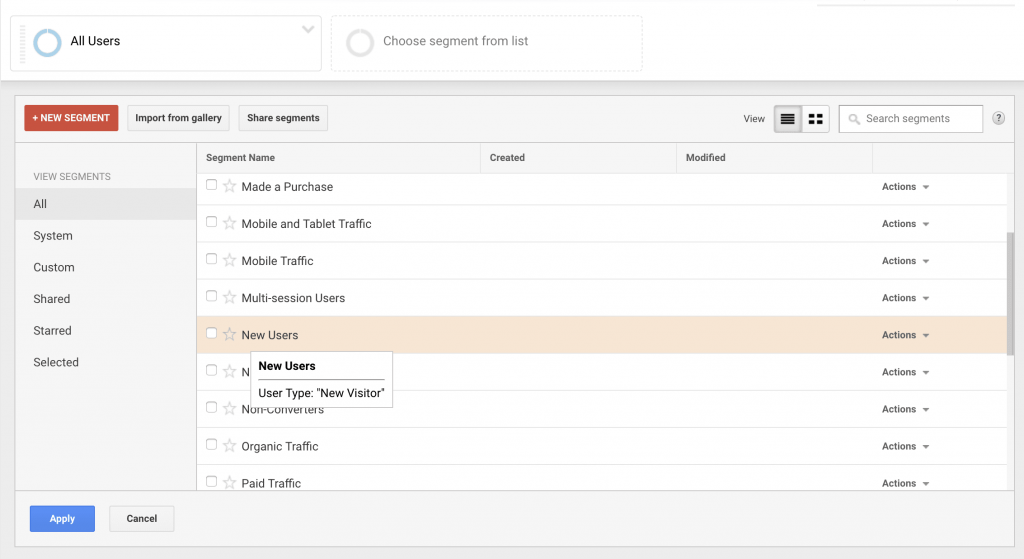
Task: Check the Mobile and Tablet Traffic checkbox
Action: (x=212, y=222)
